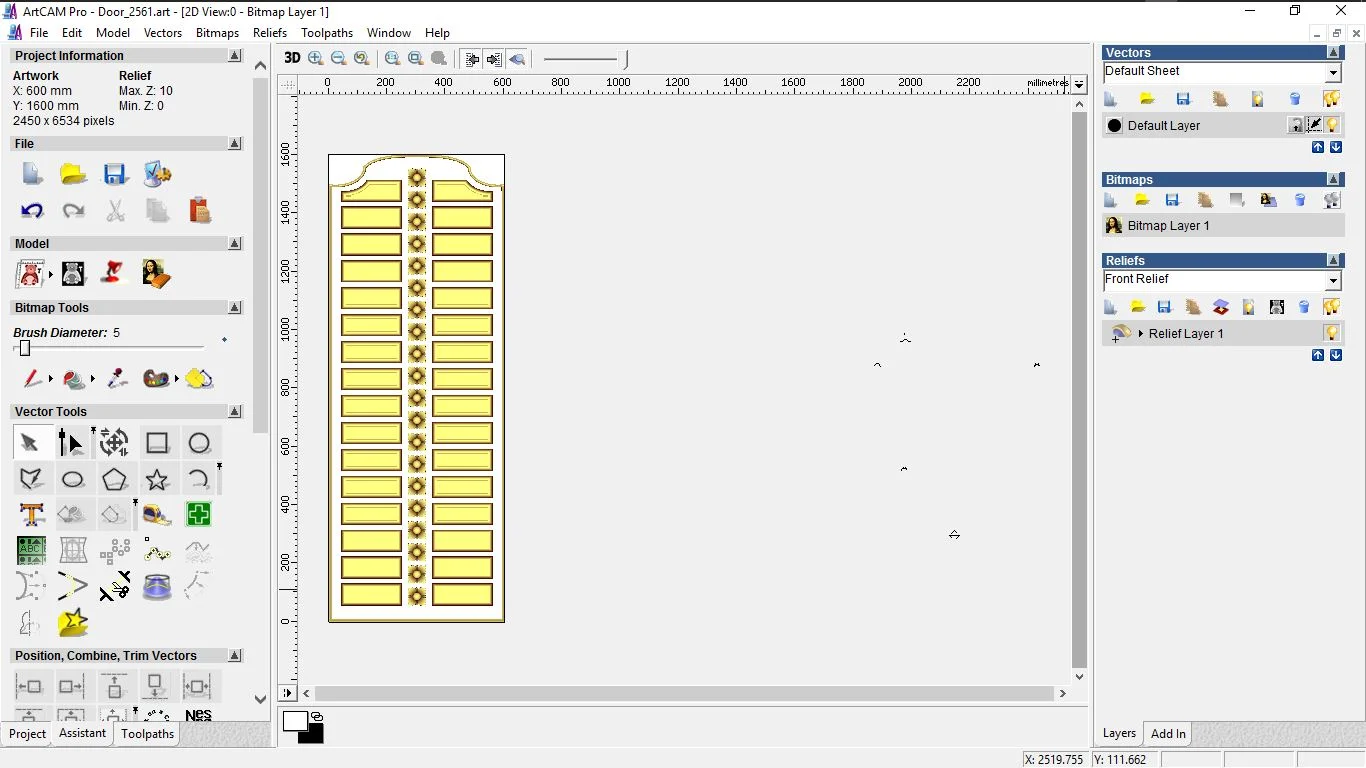The image size is (1366, 768).
Task: Open the Default Sheet dropdown
Action: click(x=1333, y=73)
